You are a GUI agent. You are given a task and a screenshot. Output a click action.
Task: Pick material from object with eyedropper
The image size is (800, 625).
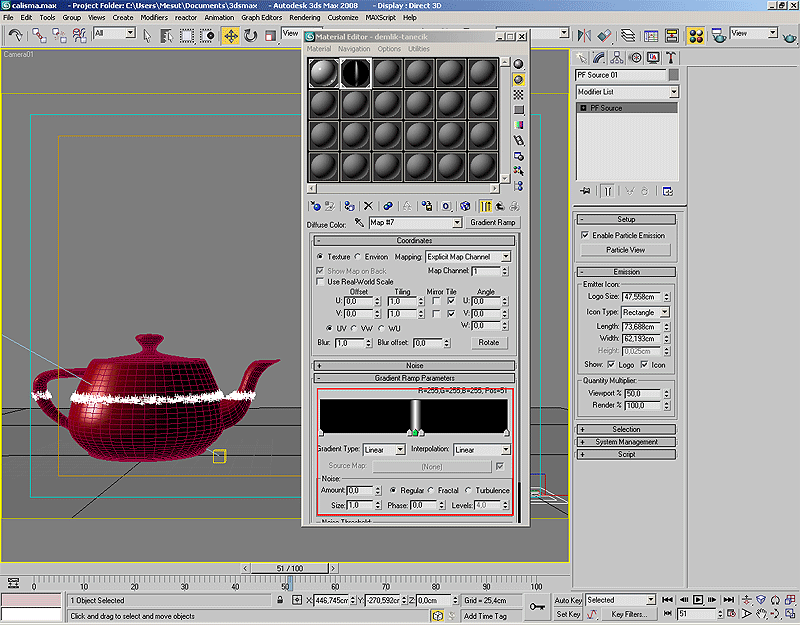point(359,223)
